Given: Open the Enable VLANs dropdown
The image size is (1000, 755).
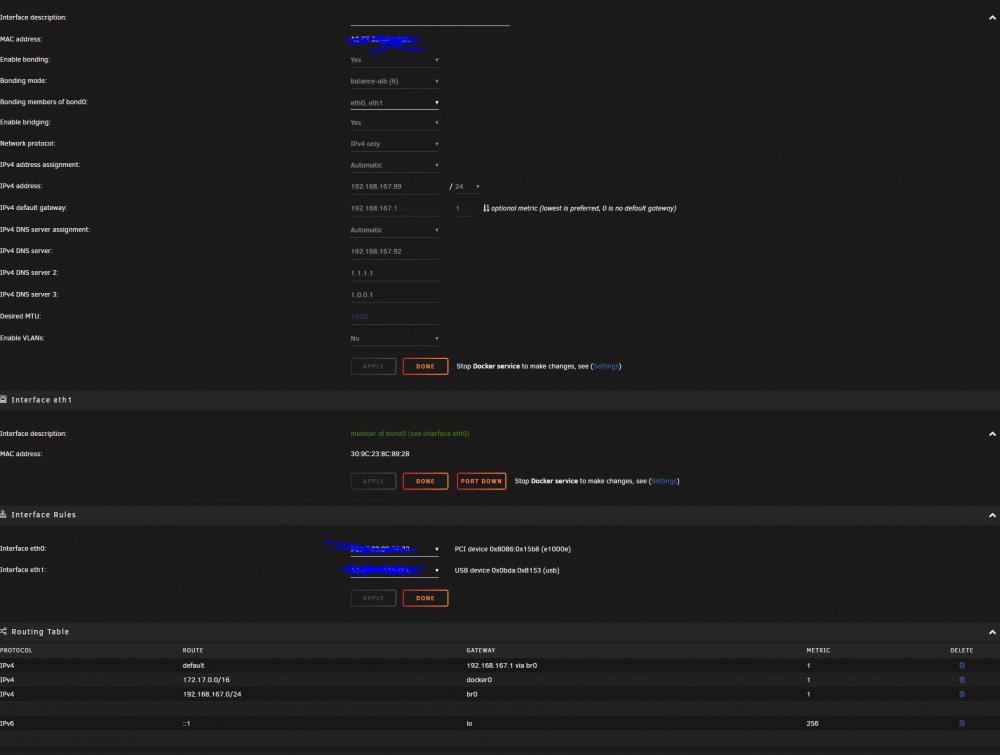Looking at the screenshot, I should 394,339.
